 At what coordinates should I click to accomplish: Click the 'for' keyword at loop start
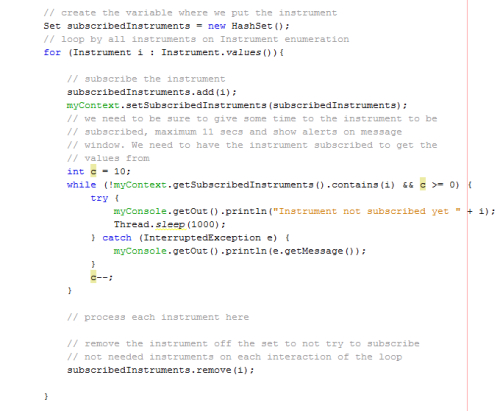(x=52, y=52)
